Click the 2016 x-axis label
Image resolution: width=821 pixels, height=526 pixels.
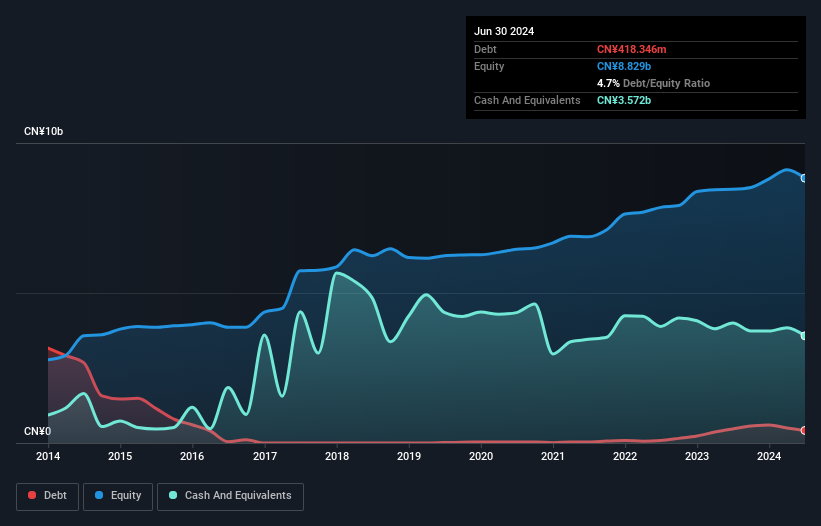pos(192,456)
